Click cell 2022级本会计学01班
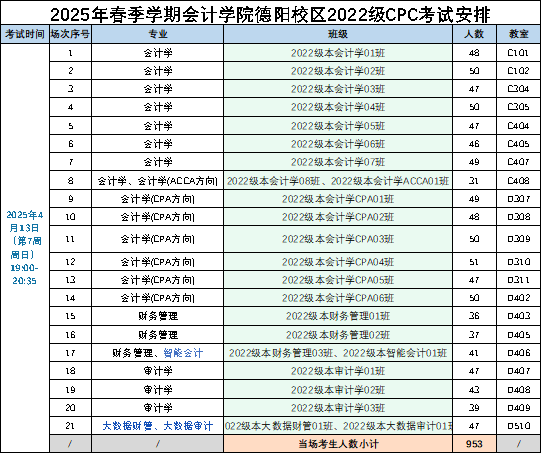 pos(338,53)
